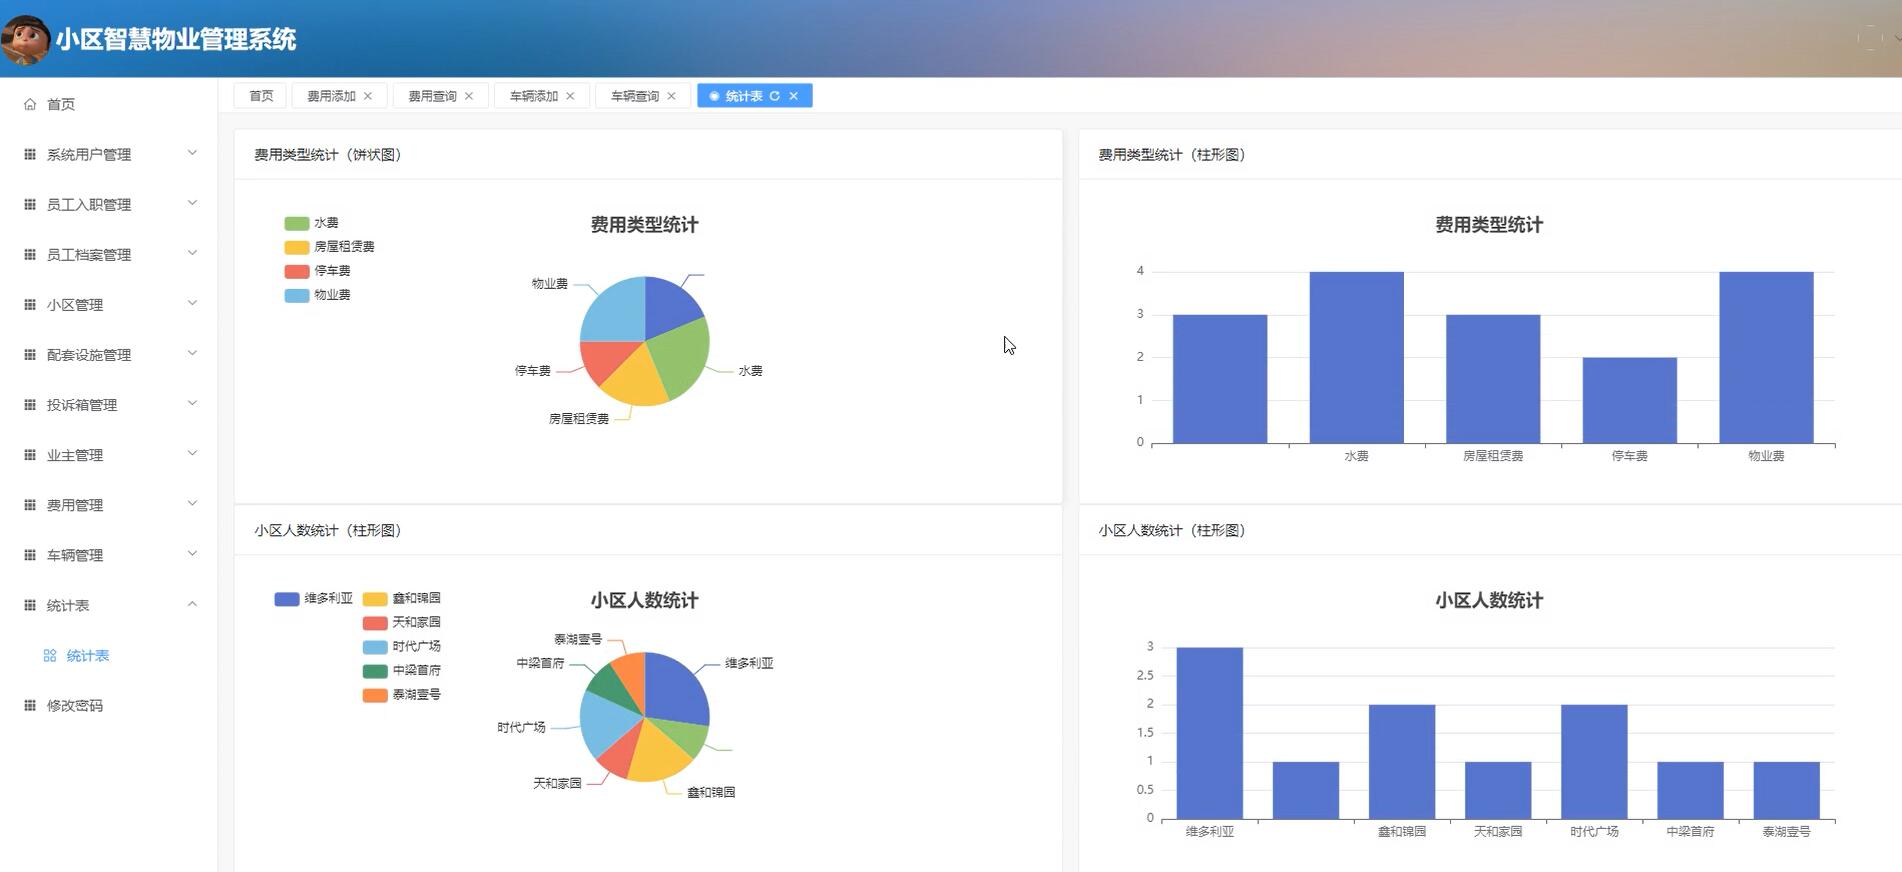Click the 小区智慧物业管理系统 title
This screenshot has height=872, width=1902.
(x=176, y=39)
